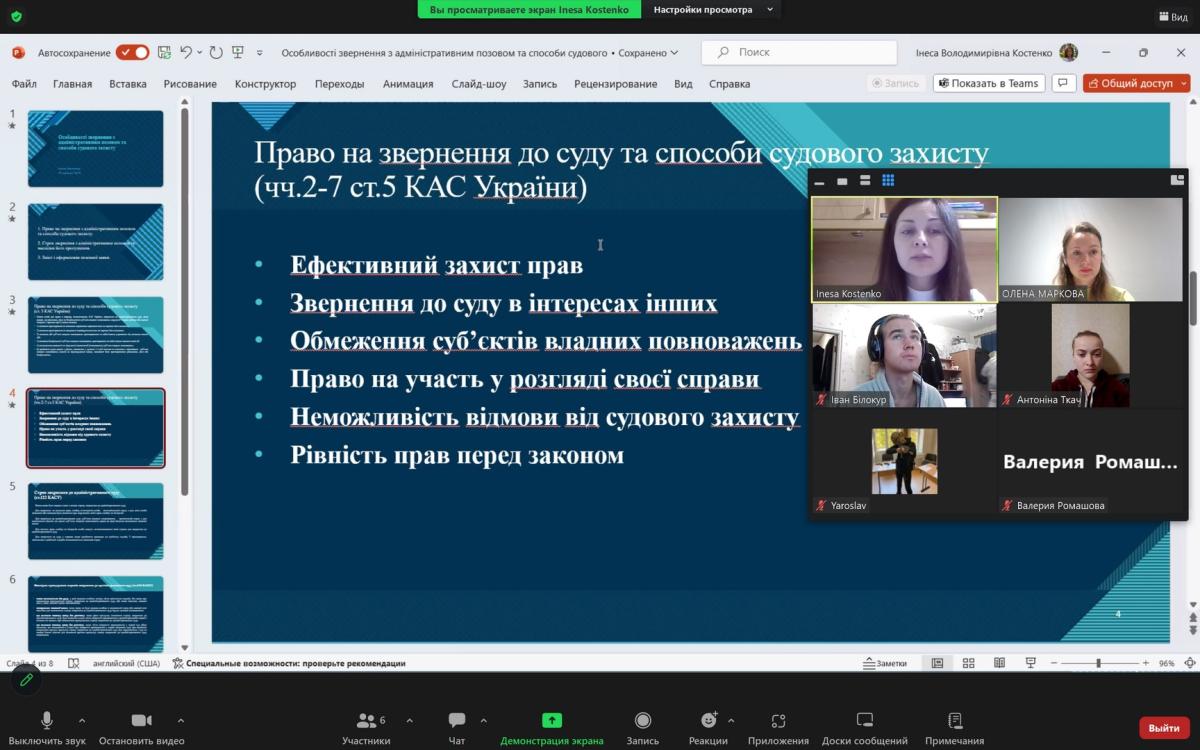Select slide 5 thumbnail in the panel
Image resolution: width=1200 pixels, height=750 pixels.
pyautogui.click(x=96, y=521)
